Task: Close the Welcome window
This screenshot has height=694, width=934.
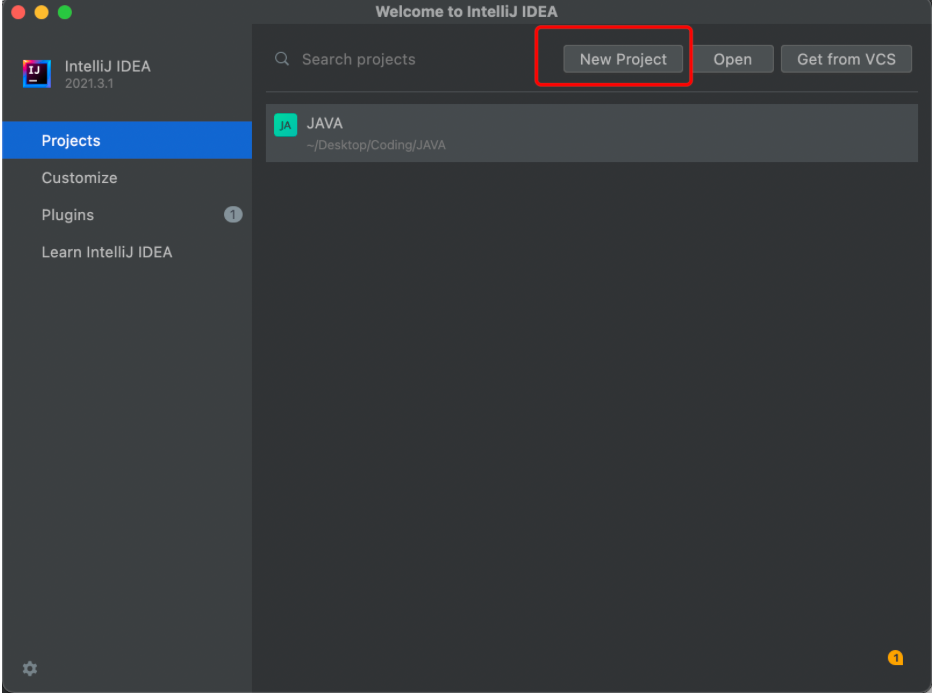Action: tap(18, 12)
